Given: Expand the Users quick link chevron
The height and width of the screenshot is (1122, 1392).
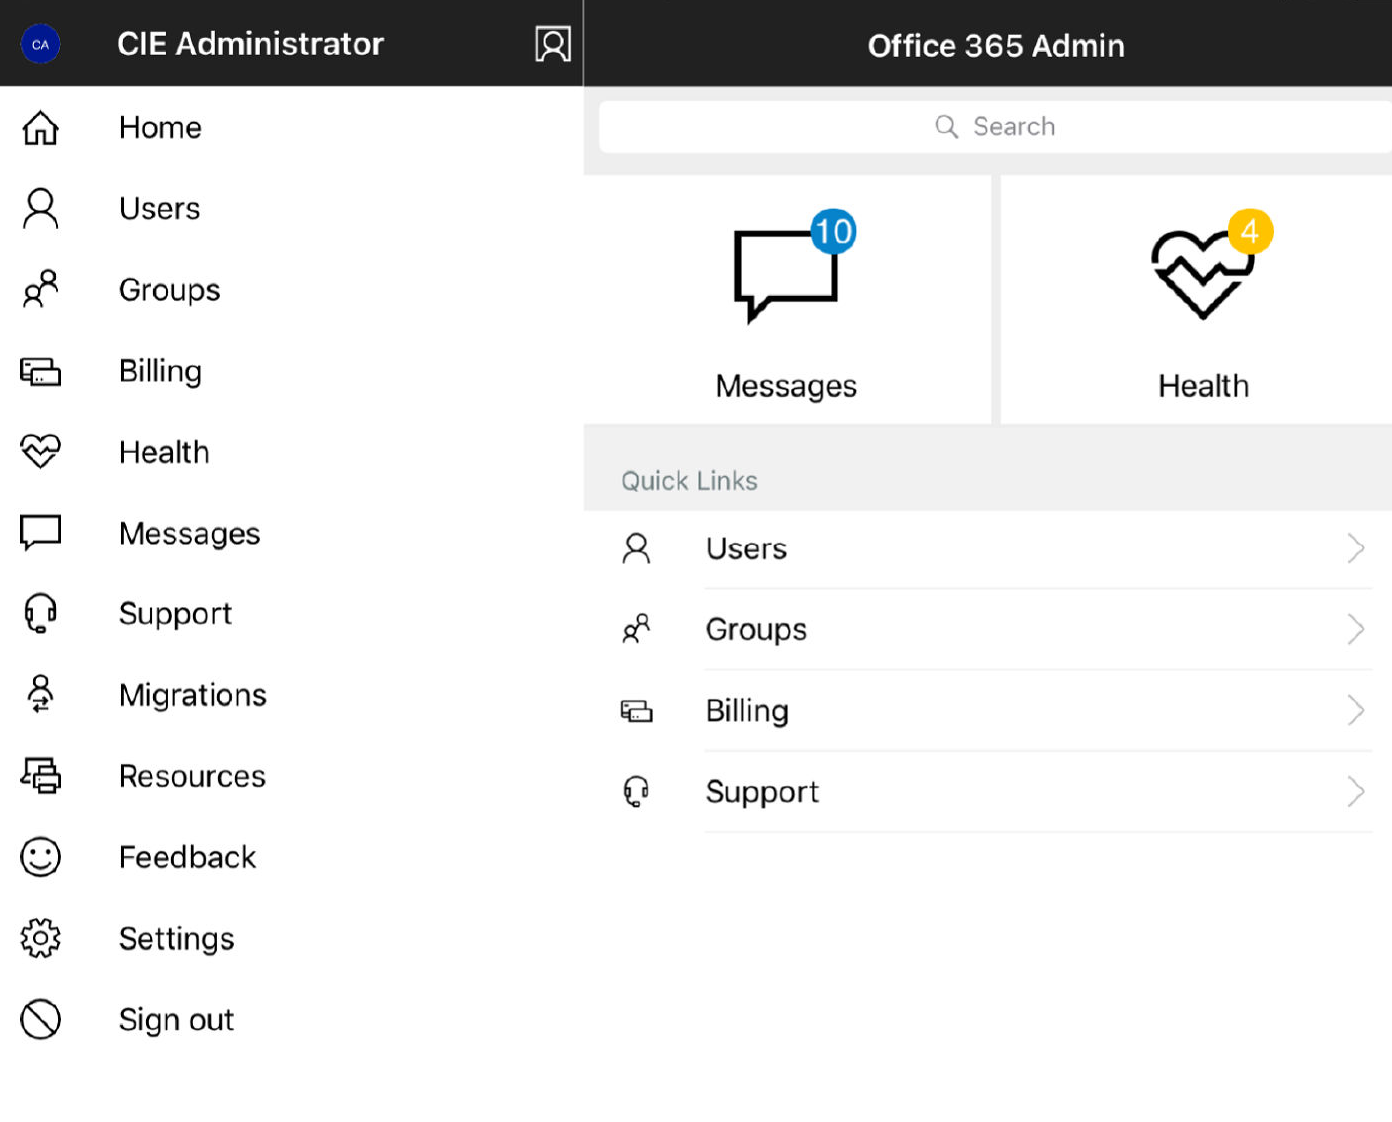Looking at the screenshot, I should (x=1356, y=548).
